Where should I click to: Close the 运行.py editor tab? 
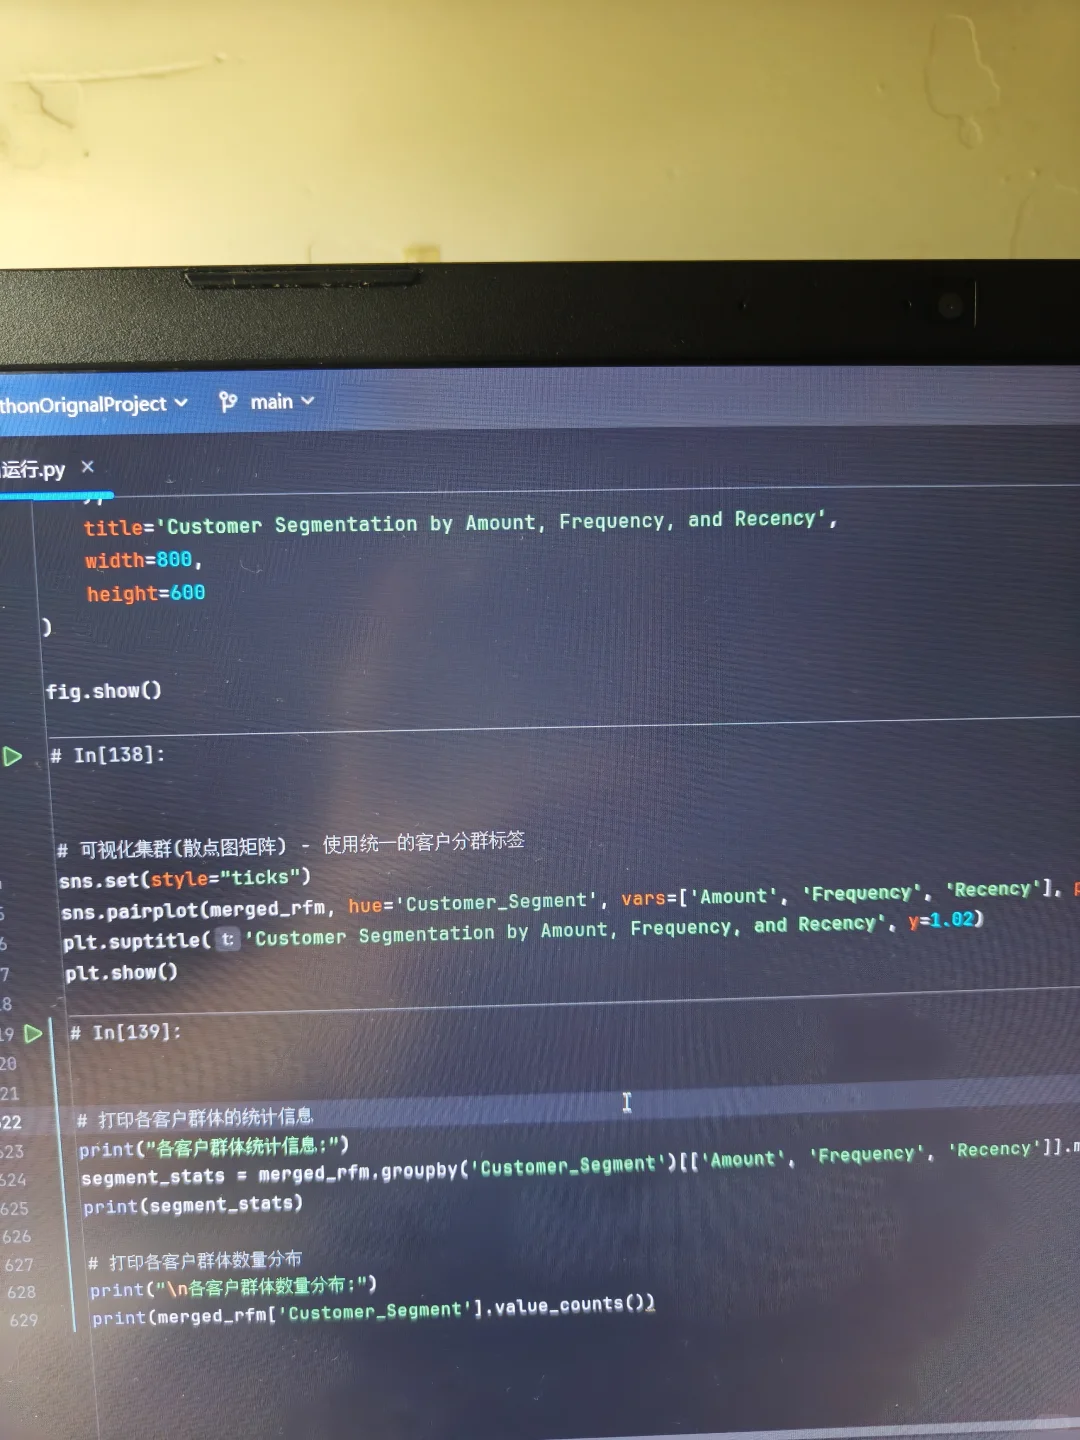[x=88, y=467]
